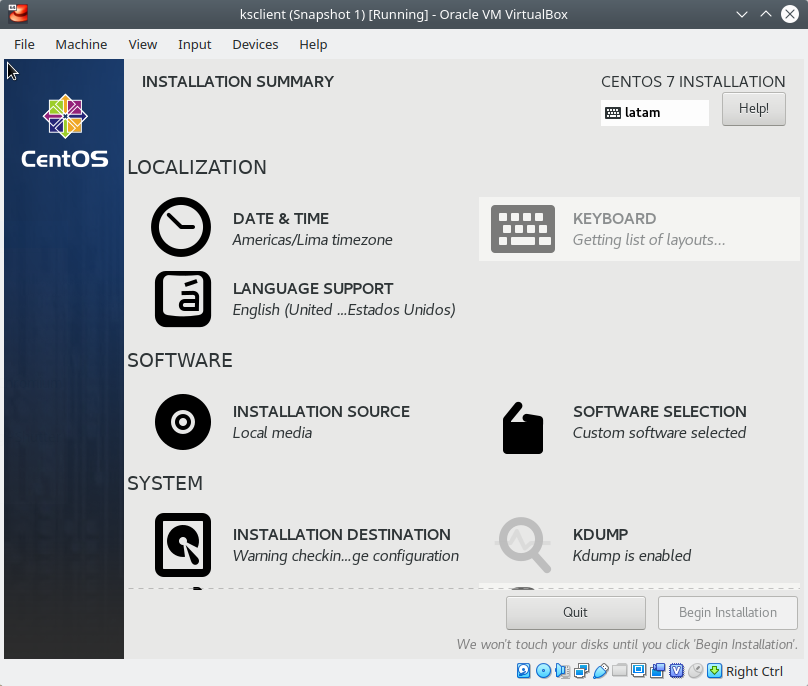Image resolution: width=808 pixels, height=686 pixels.
Task: Open the View menu
Action: 143,44
